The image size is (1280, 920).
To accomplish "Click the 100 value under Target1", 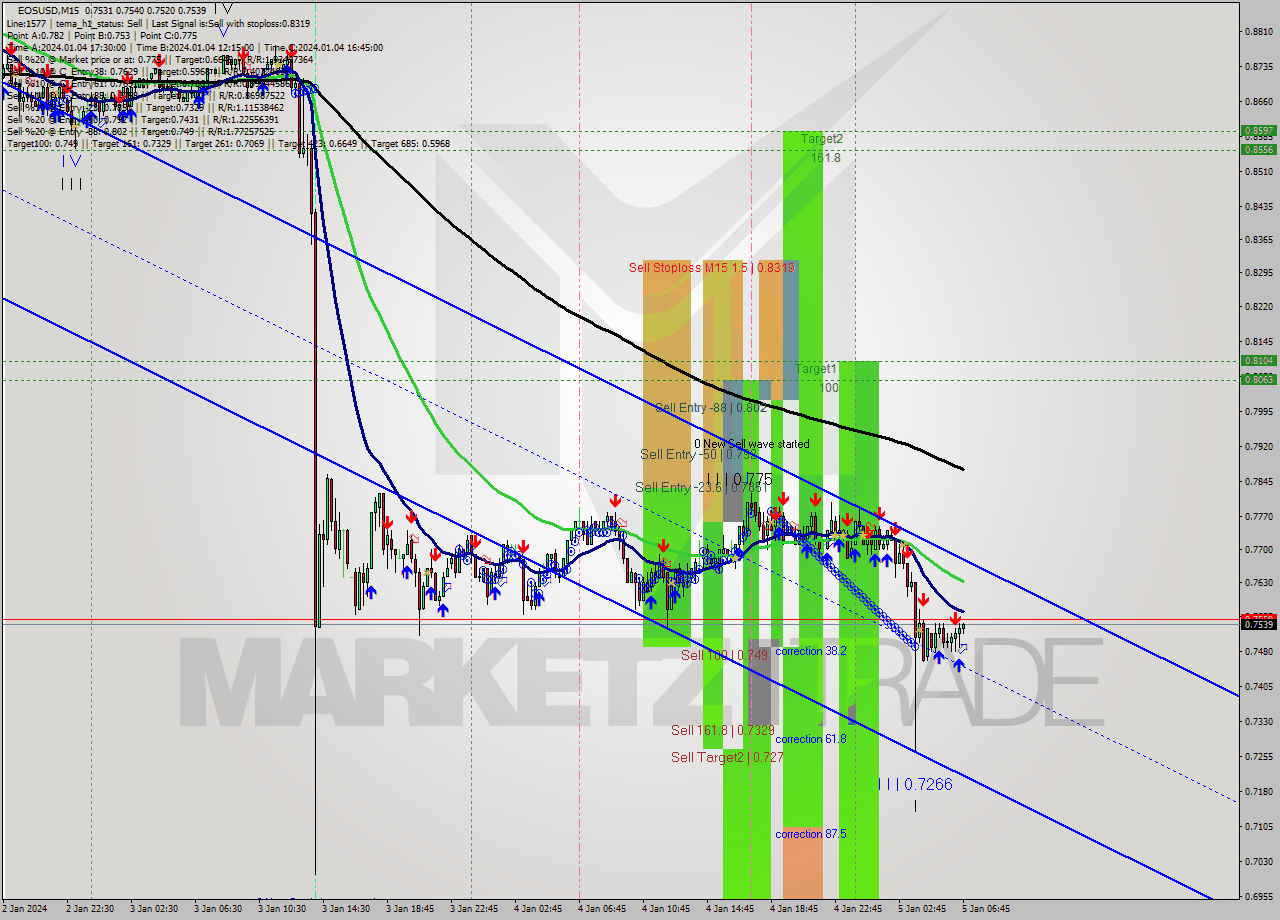I will [x=828, y=387].
